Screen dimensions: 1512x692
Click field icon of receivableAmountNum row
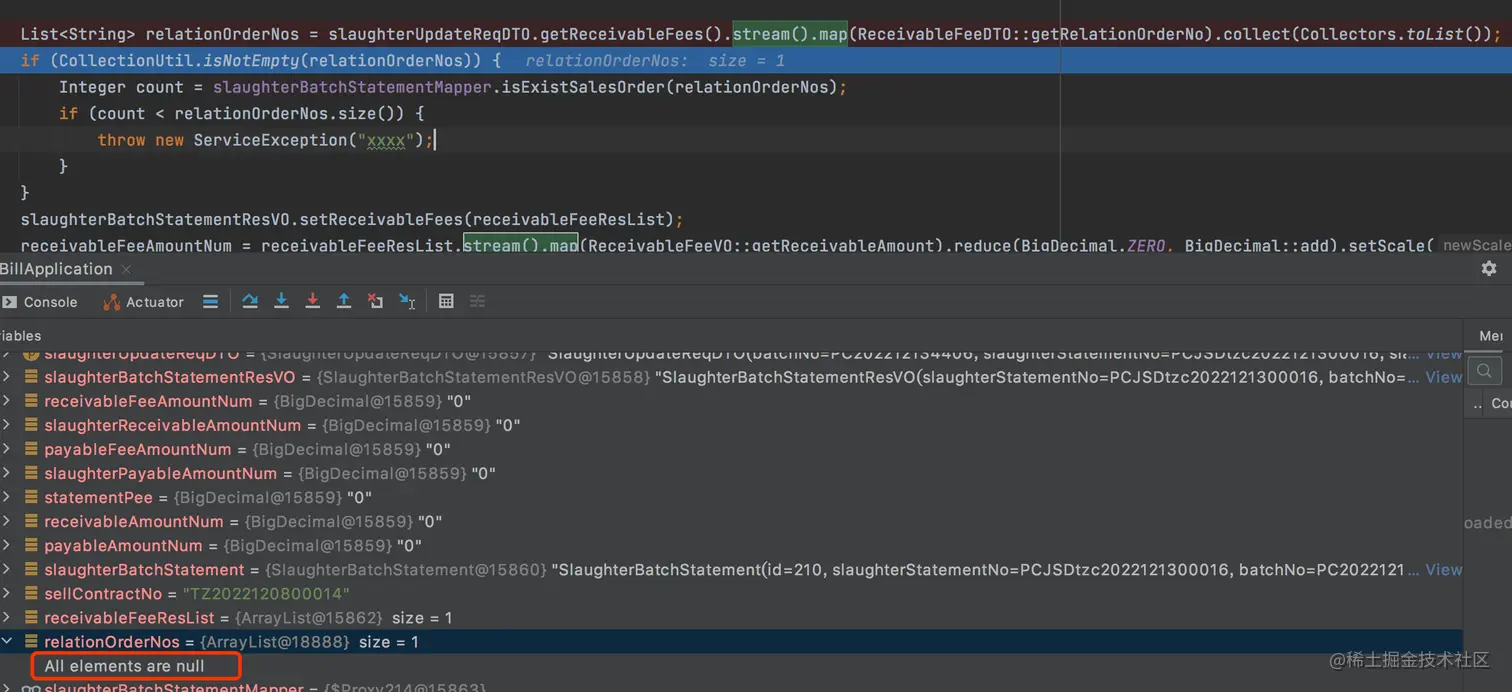pos(31,521)
